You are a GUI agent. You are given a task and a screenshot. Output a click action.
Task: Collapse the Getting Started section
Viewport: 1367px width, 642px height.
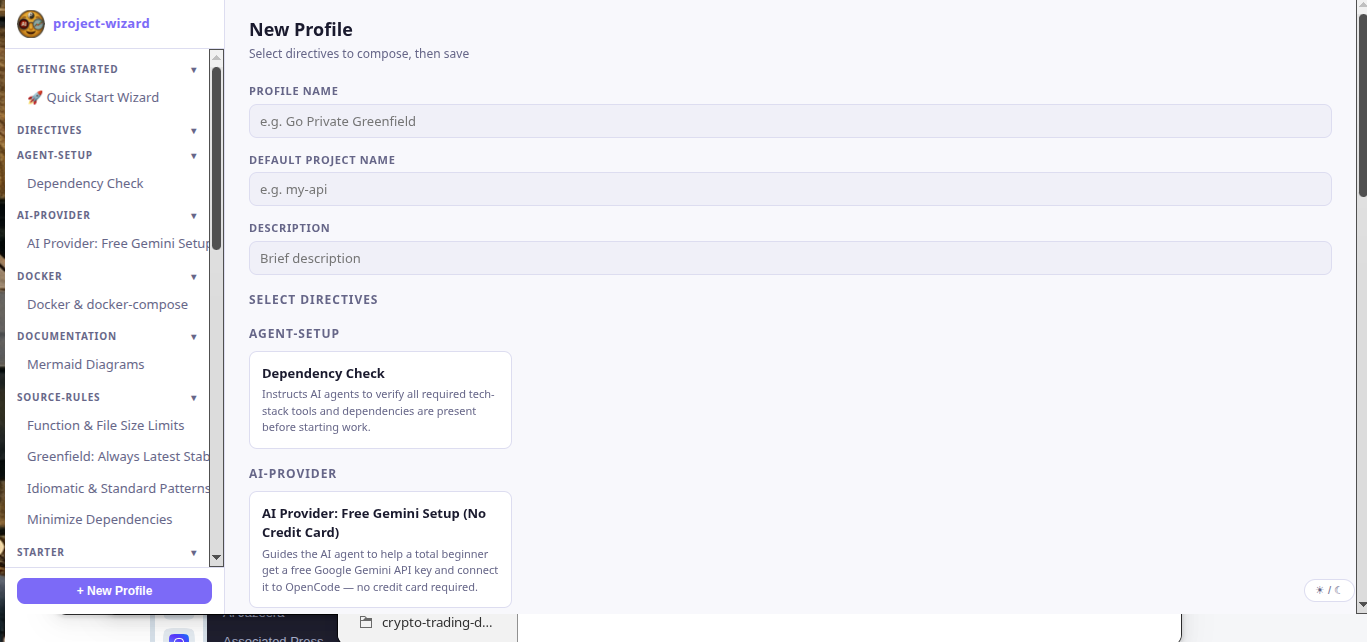click(194, 70)
